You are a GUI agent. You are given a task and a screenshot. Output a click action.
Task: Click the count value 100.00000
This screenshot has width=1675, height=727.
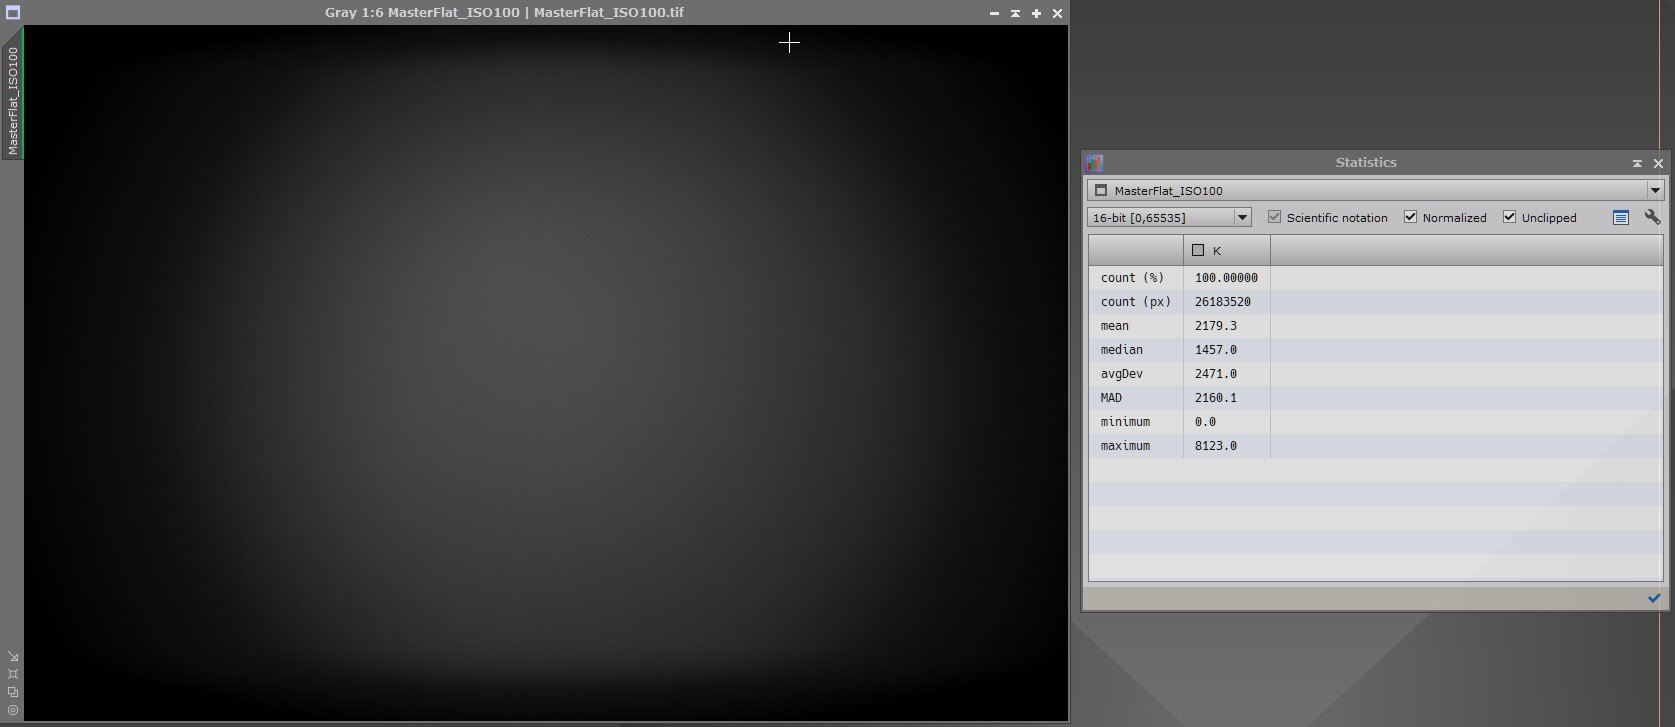[1226, 278]
